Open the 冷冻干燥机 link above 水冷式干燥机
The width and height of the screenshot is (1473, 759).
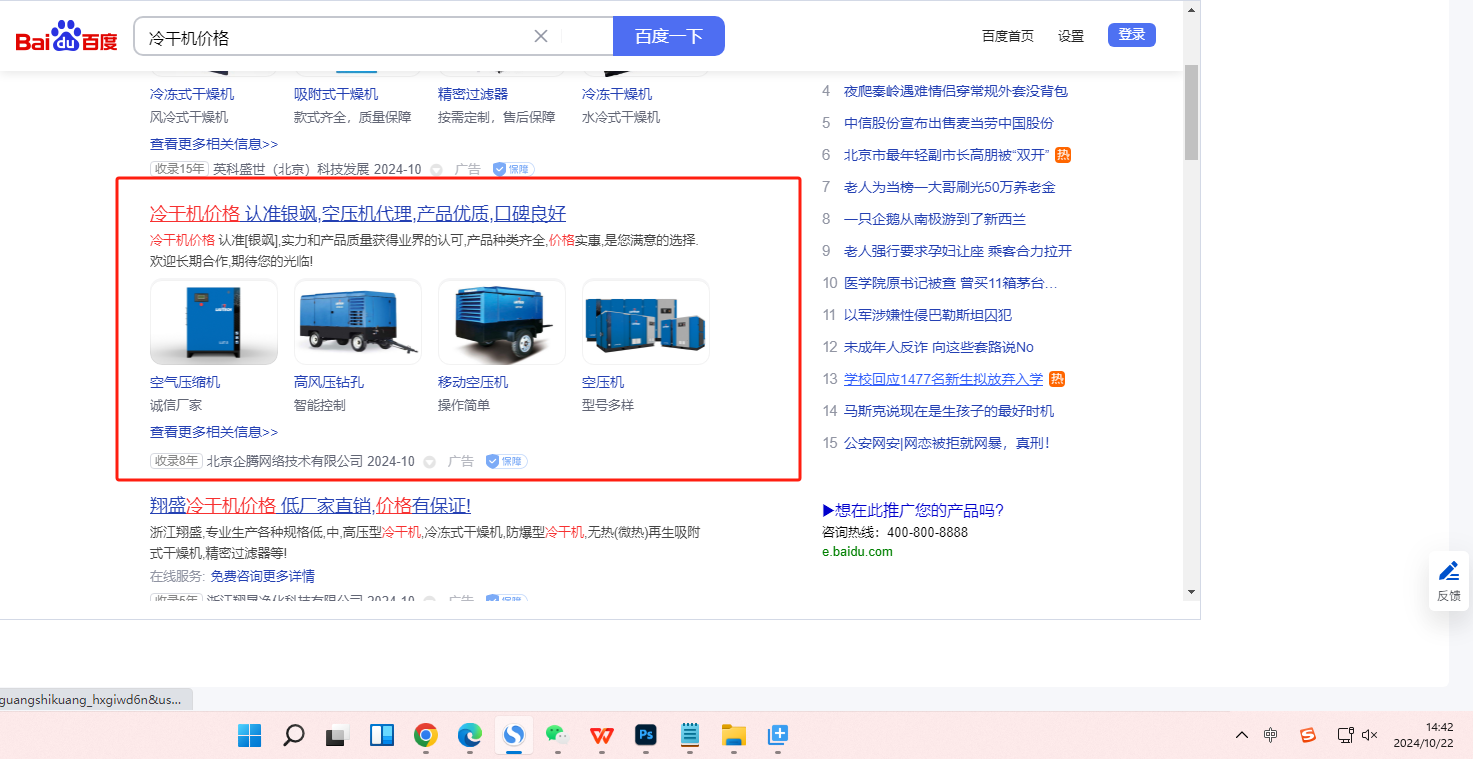pyautogui.click(x=617, y=94)
